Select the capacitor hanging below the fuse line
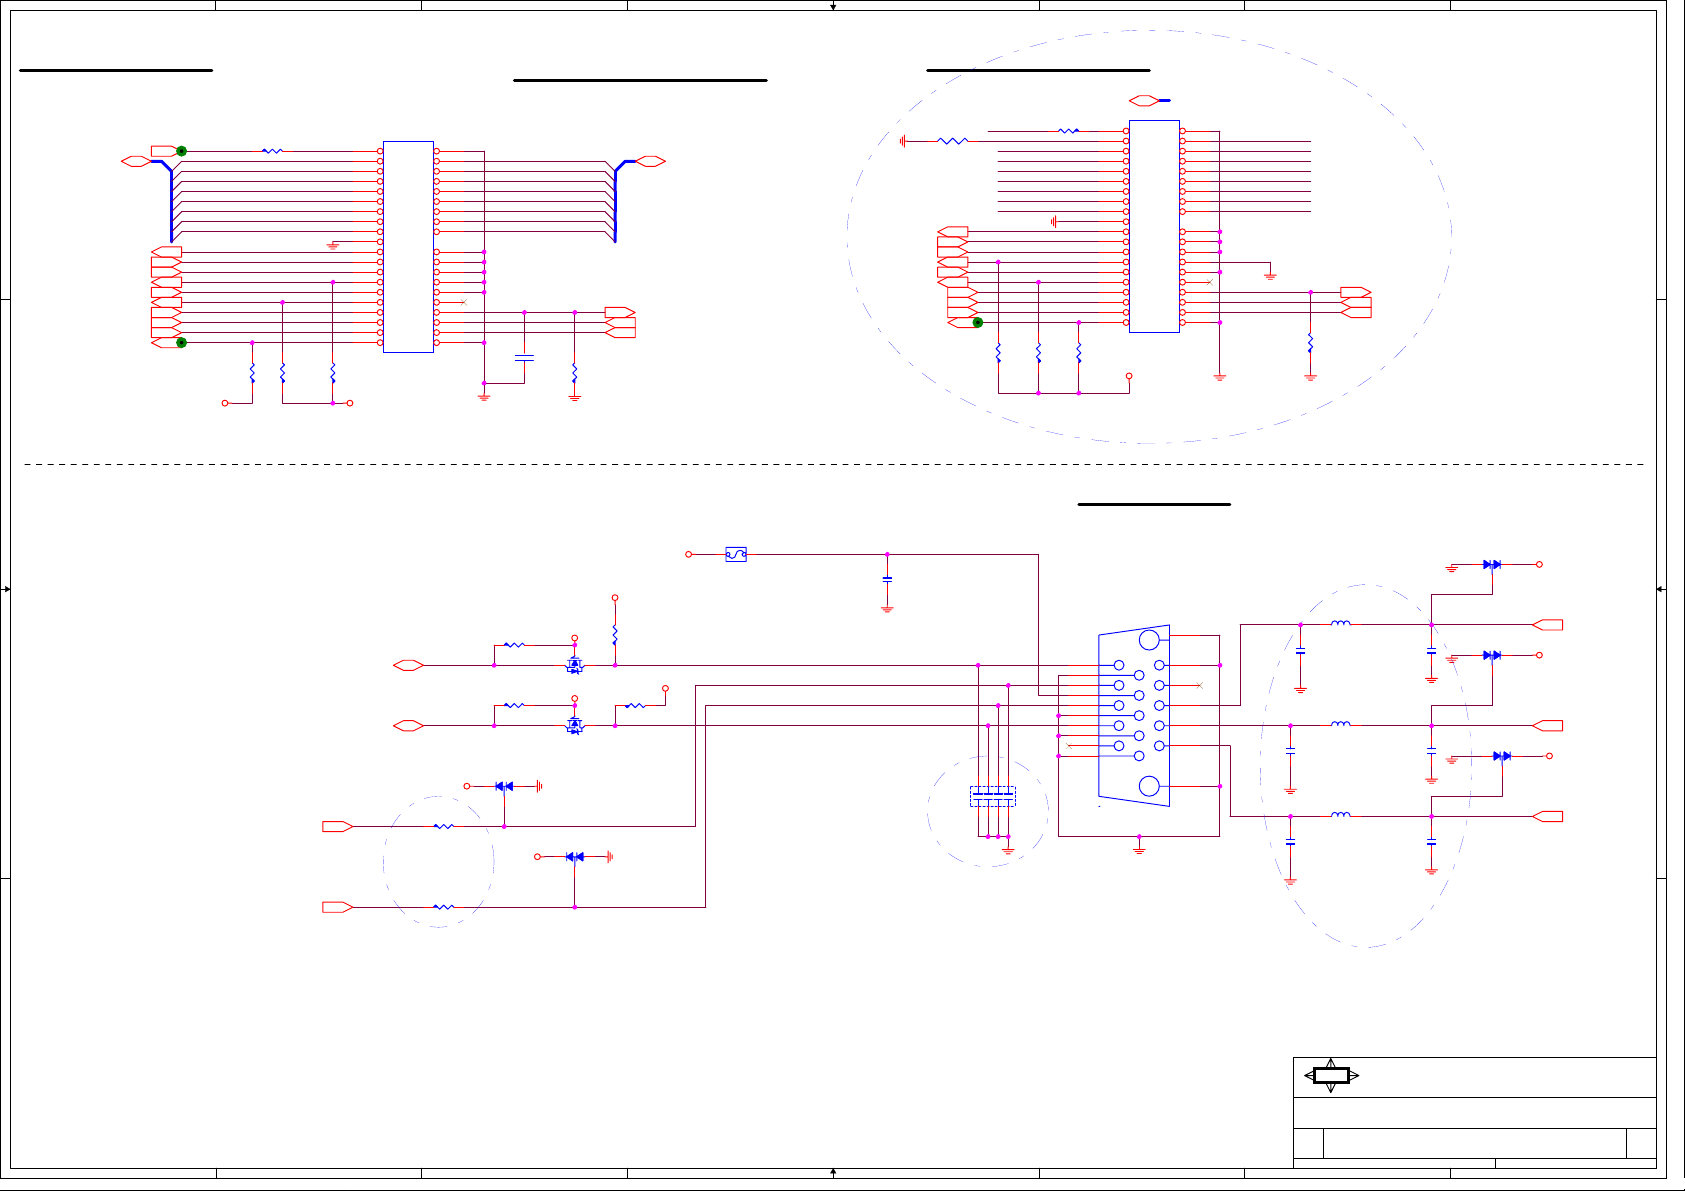Image resolution: width=1685 pixels, height=1191 pixels. tap(887, 579)
